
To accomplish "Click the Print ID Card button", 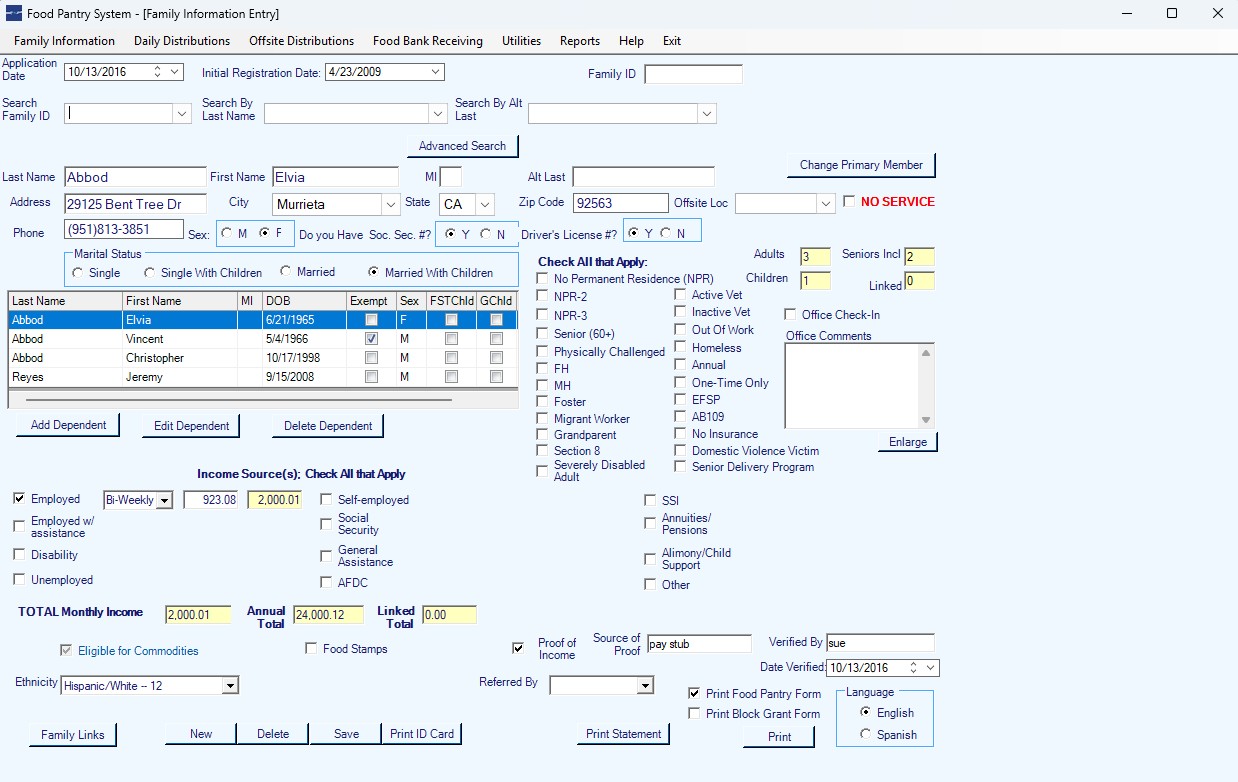I will [x=422, y=734].
